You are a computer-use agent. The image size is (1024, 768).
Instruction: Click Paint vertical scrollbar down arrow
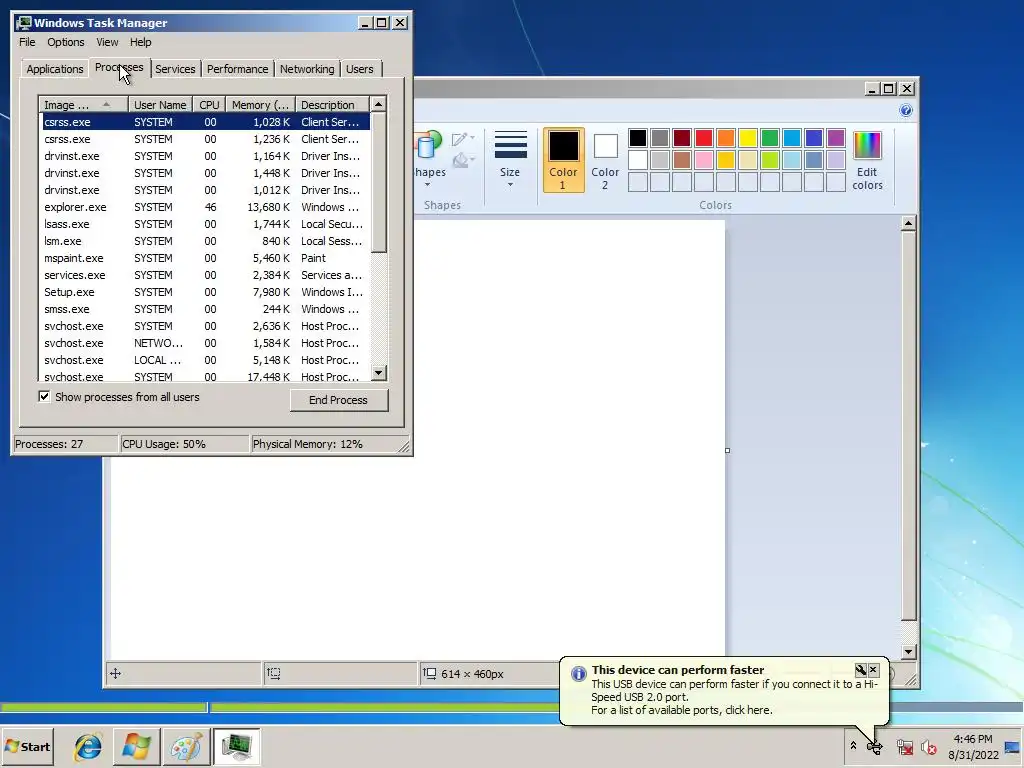click(x=908, y=651)
